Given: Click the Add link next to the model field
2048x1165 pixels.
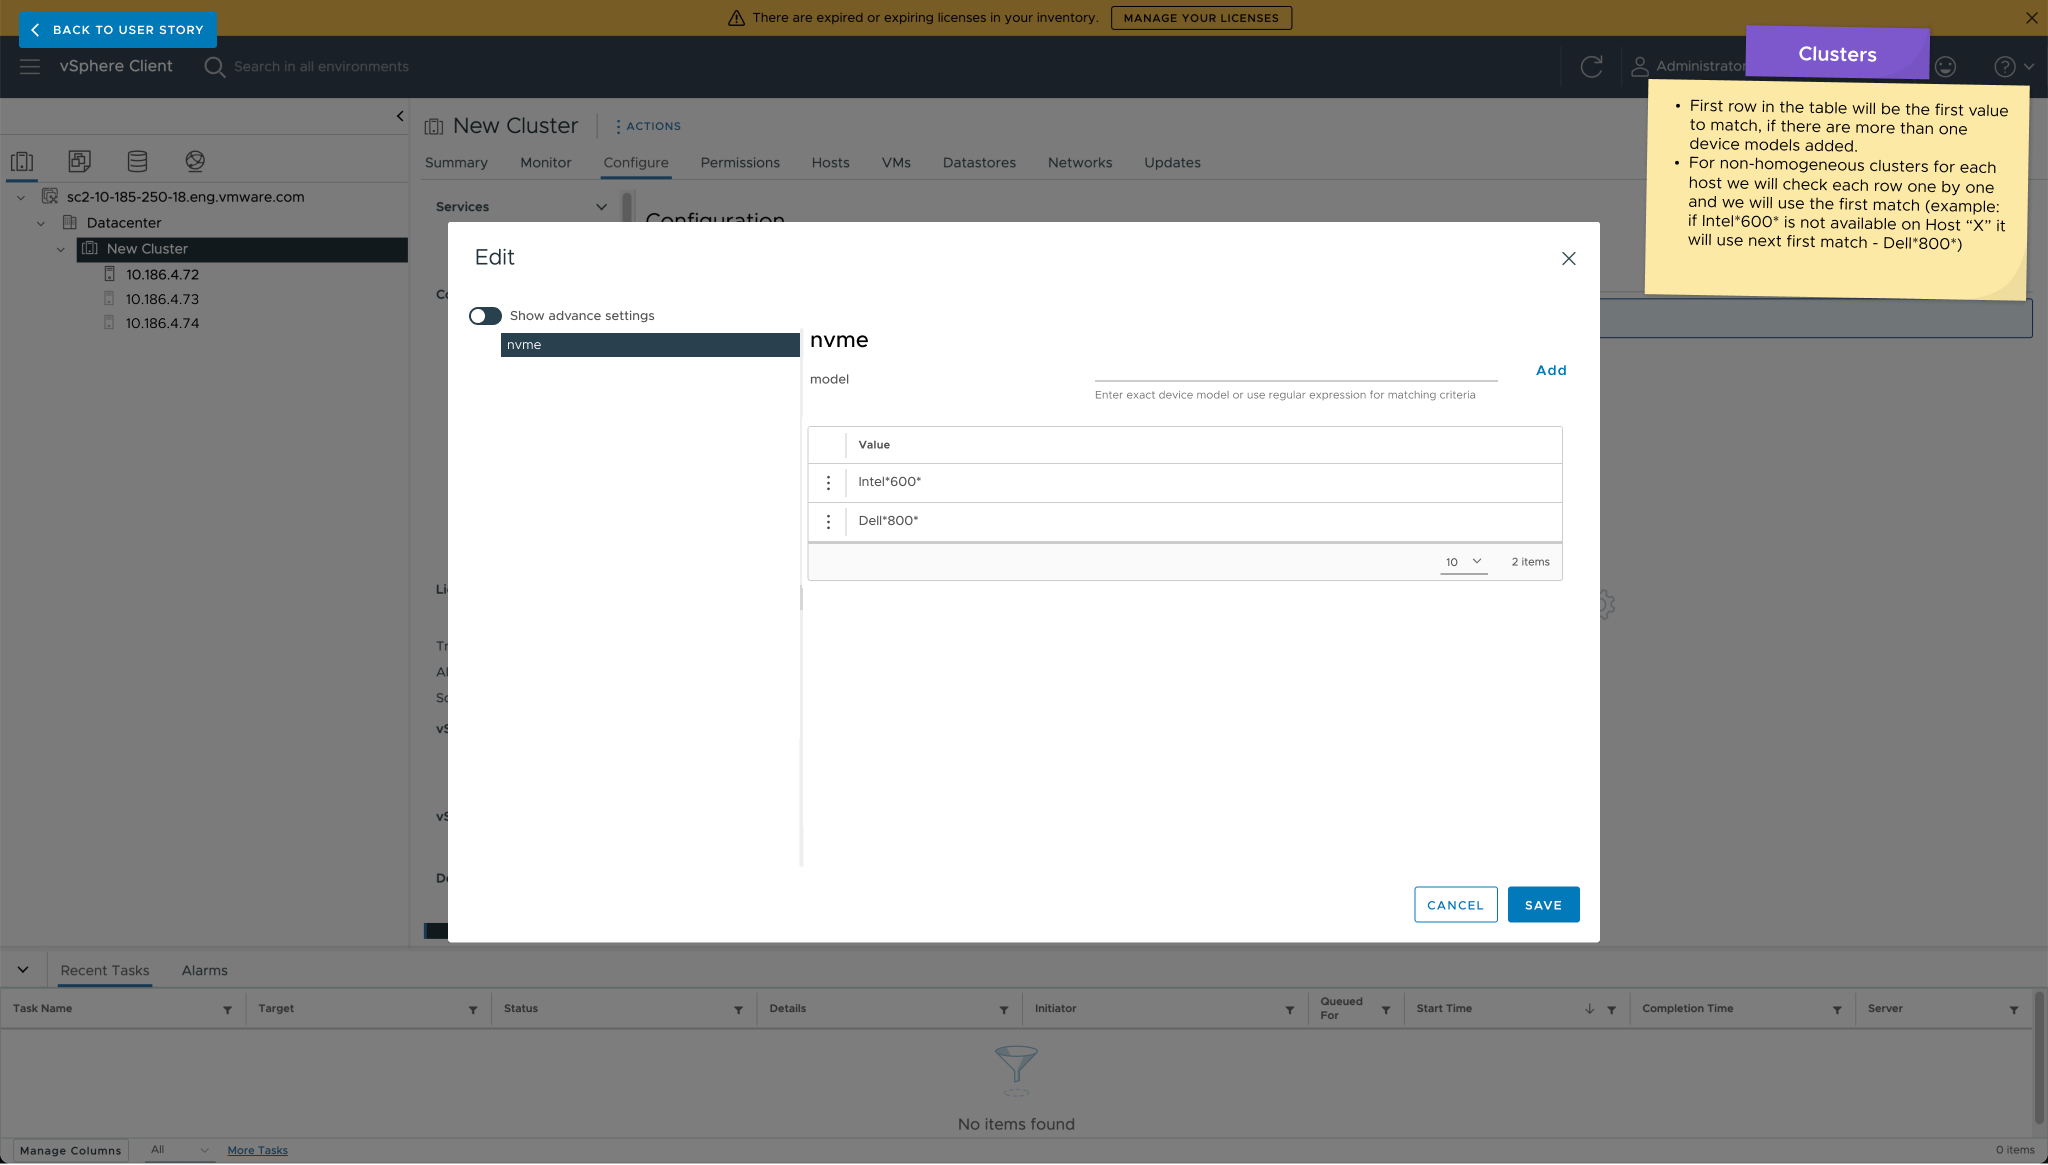Looking at the screenshot, I should coord(1549,370).
